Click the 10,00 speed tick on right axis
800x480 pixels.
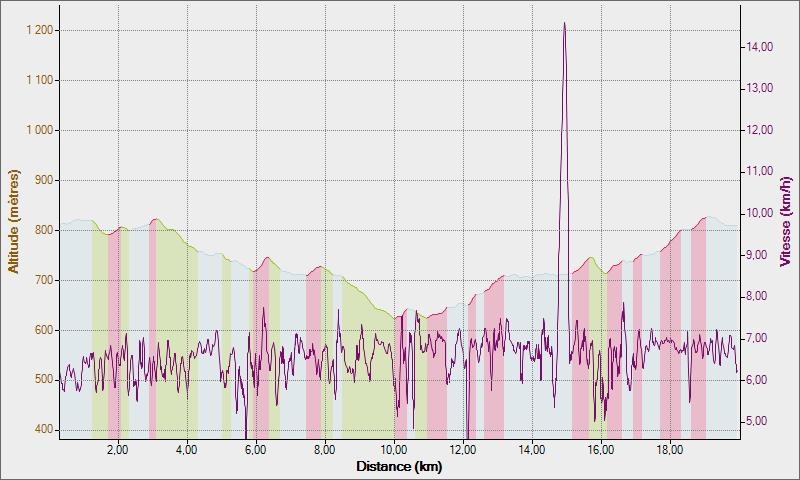pos(759,213)
